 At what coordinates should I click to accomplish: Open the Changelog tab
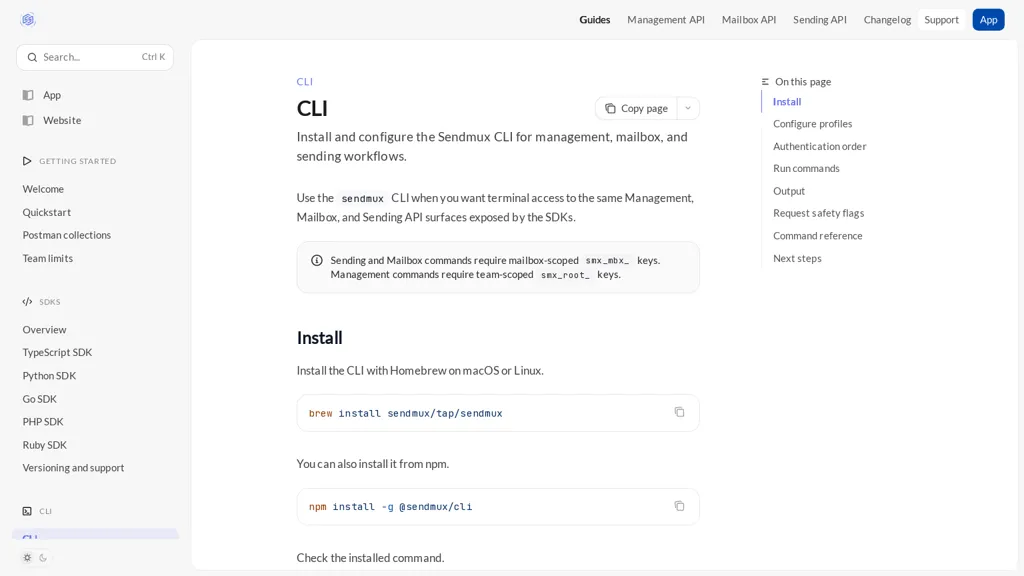[887, 20]
